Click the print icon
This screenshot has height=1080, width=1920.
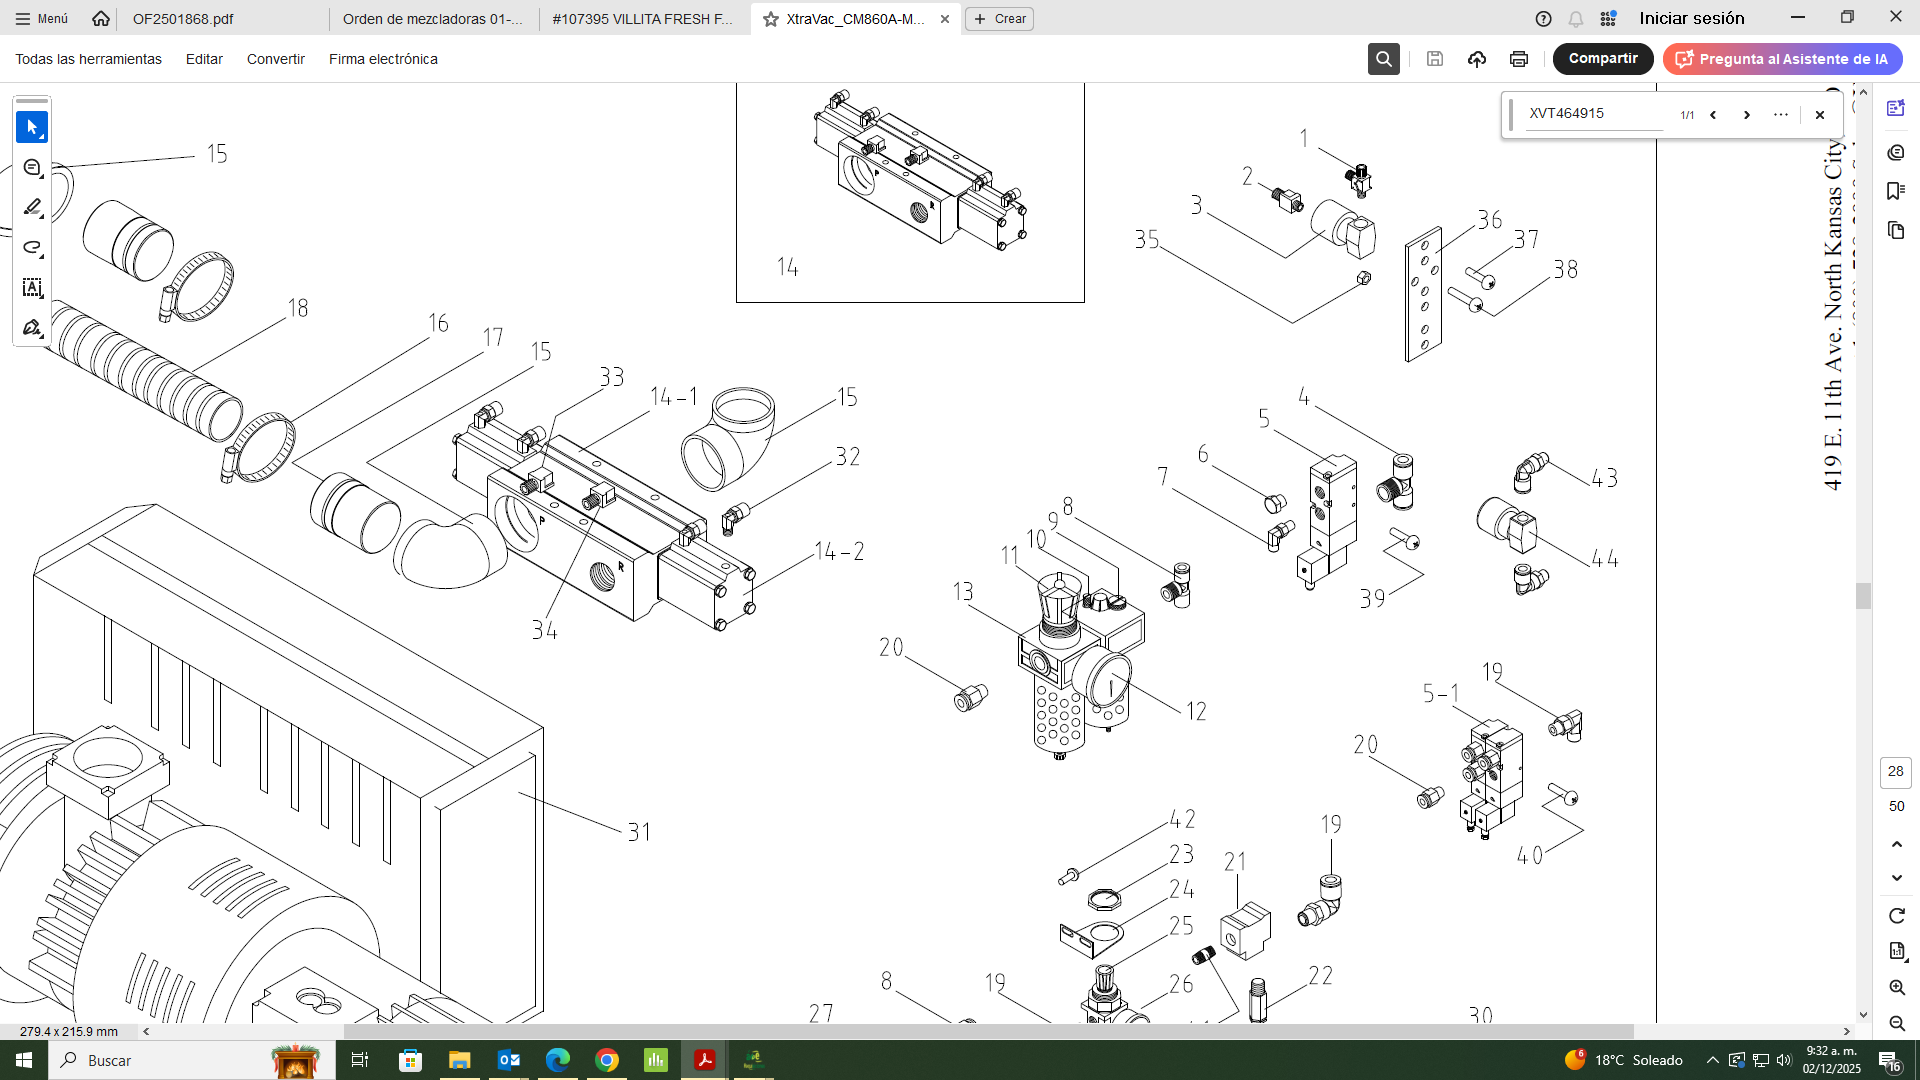[x=1518, y=59]
